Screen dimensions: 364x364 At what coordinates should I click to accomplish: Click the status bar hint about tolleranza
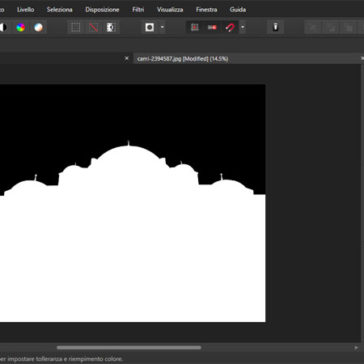pyautogui.click(x=62, y=359)
